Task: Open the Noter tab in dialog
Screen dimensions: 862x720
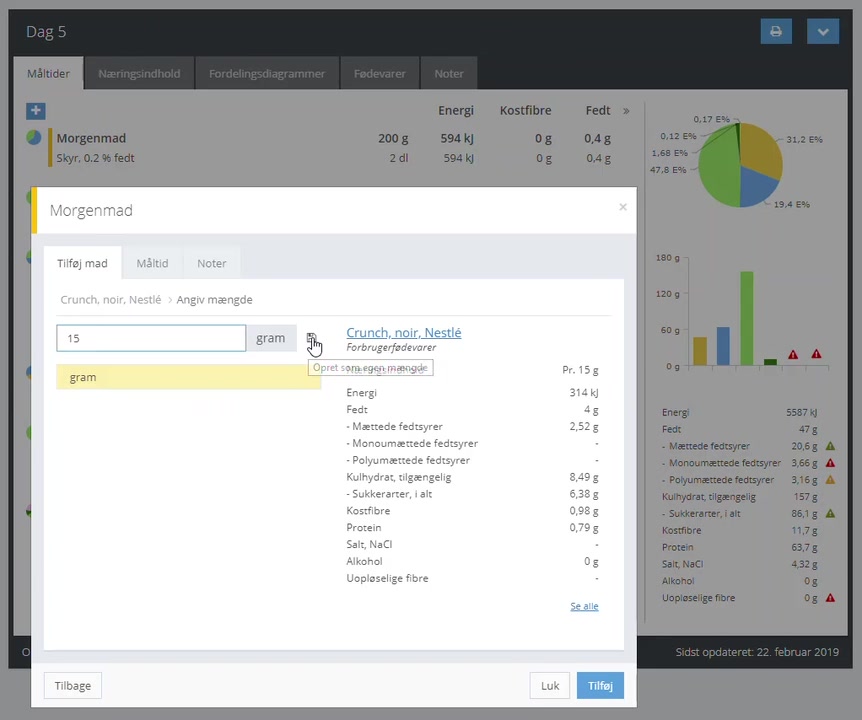Action: tap(211, 263)
